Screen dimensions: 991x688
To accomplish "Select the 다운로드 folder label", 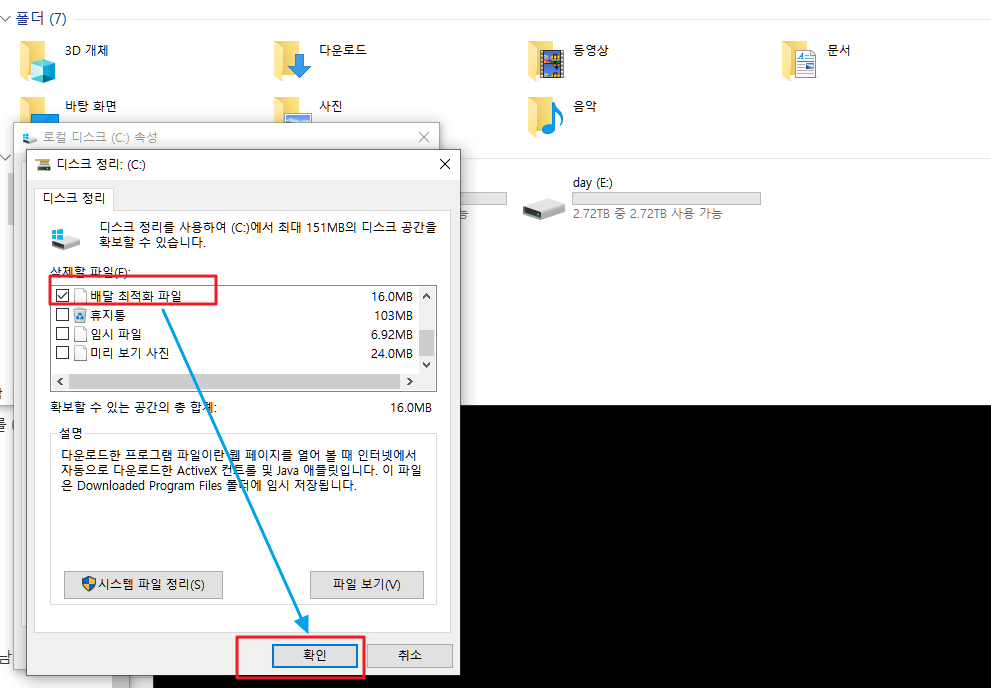I will pyautogui.click(x=343, y=50).
